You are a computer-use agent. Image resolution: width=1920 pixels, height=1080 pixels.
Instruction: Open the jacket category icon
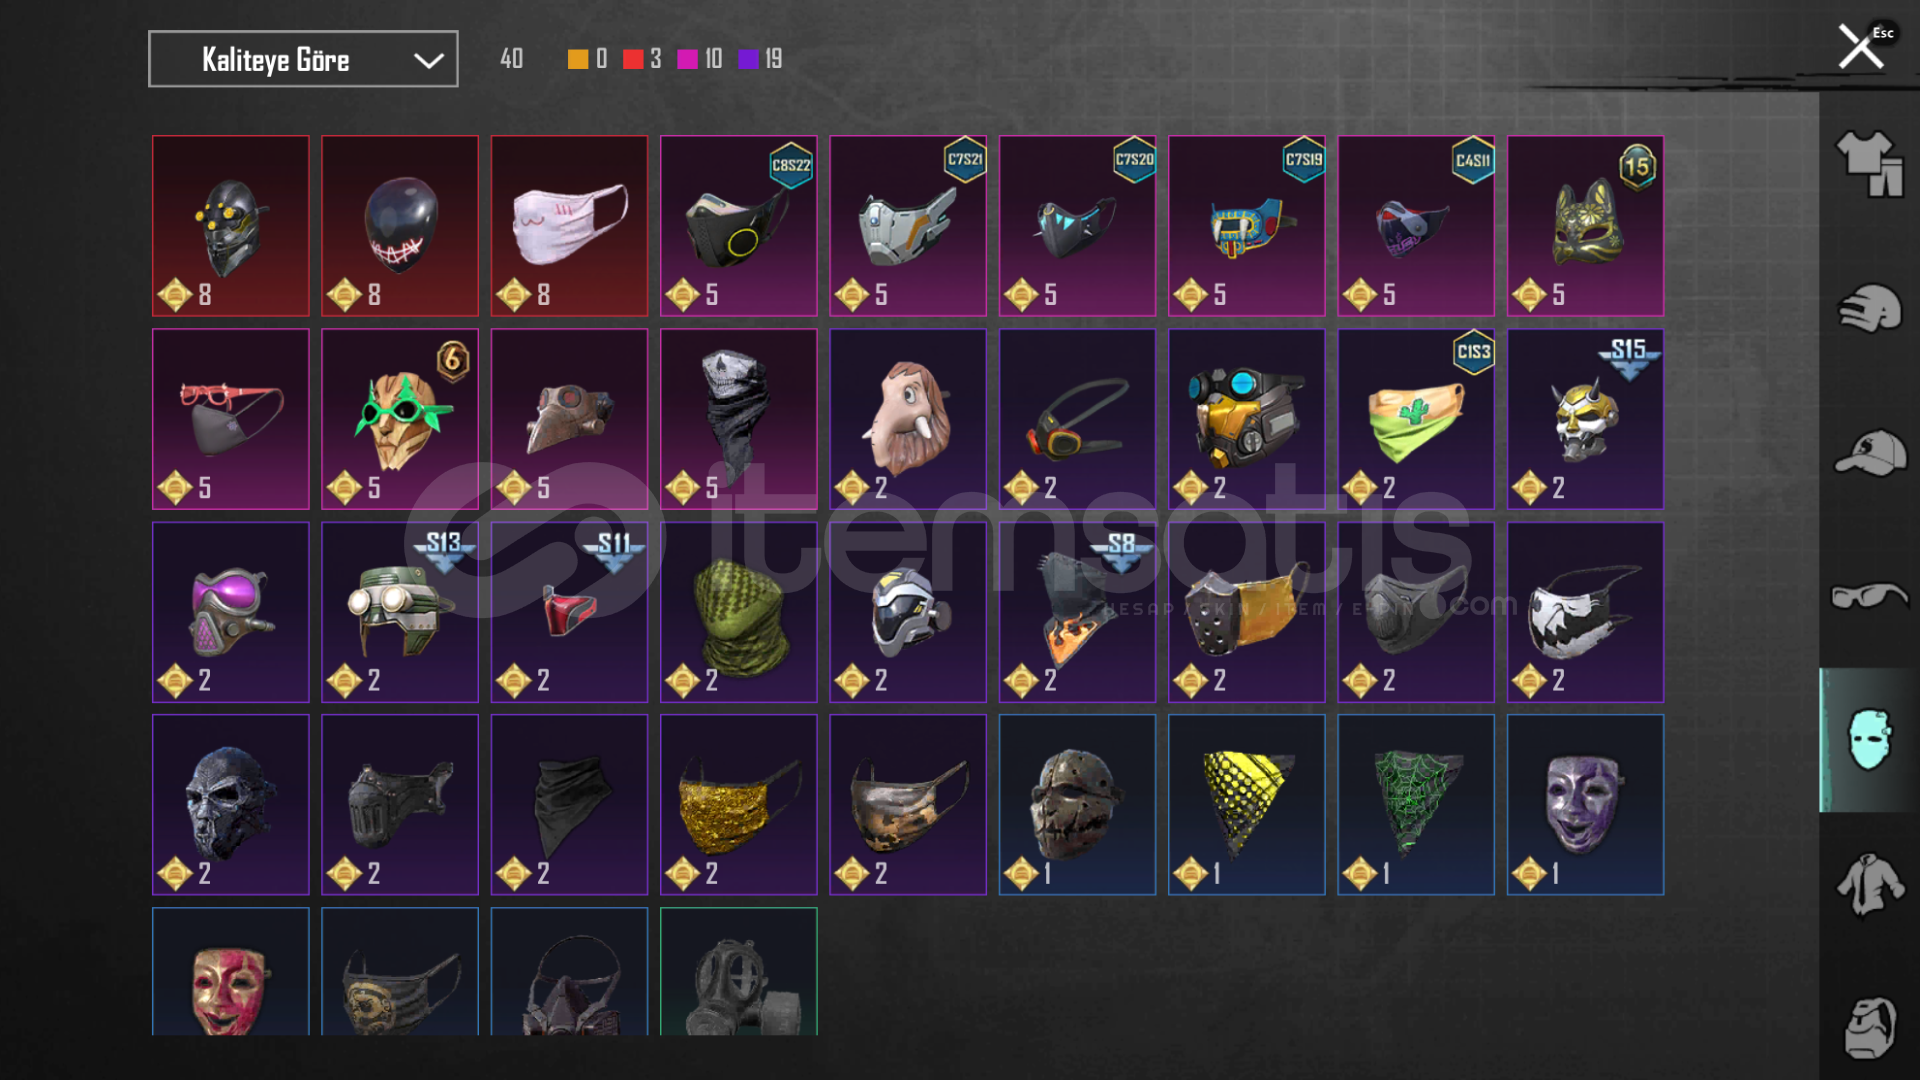(1869, 884)
